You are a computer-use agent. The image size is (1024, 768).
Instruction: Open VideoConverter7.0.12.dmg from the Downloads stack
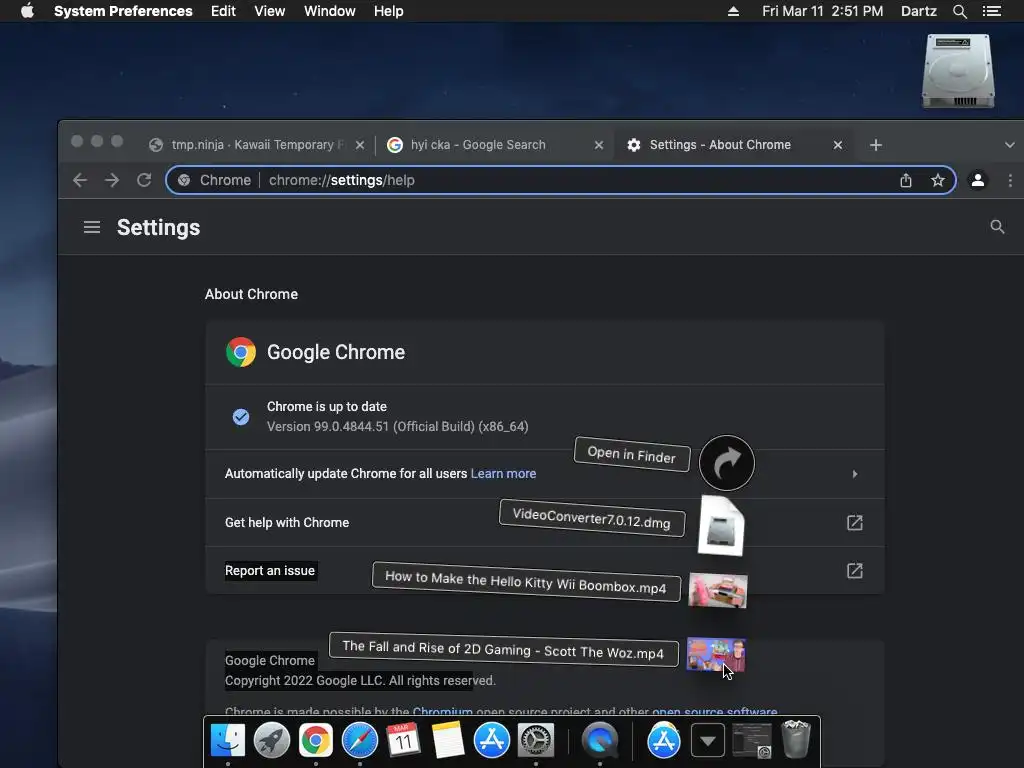pos(592,518)
